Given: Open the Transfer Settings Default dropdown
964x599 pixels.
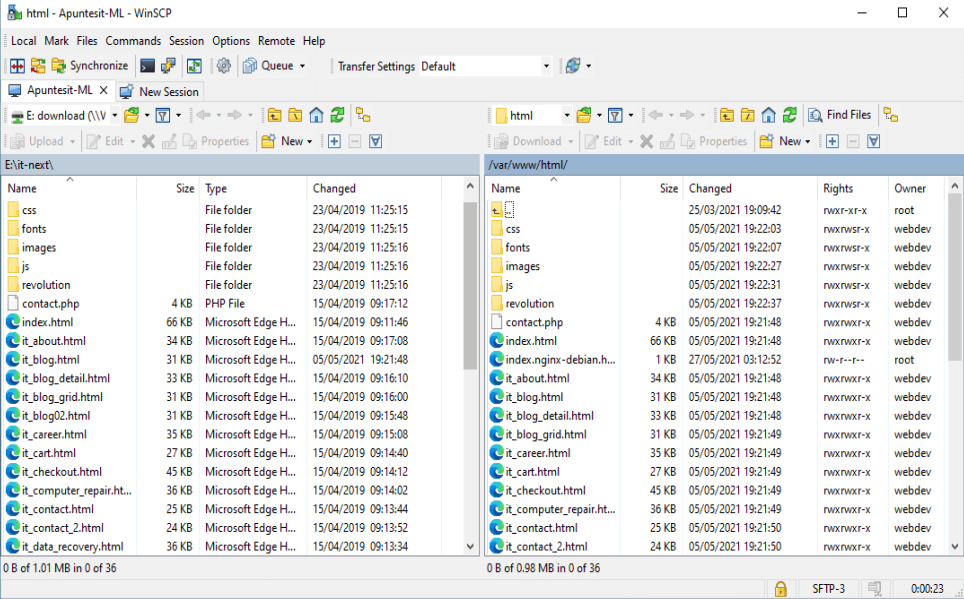Looking at the screenshot, I should pos(546,66).
